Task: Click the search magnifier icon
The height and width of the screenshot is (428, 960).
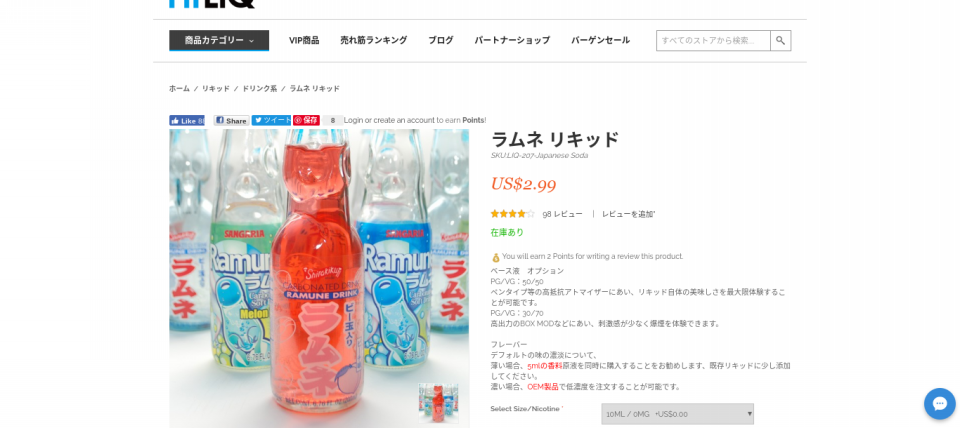Action: [x=780, y=40]
